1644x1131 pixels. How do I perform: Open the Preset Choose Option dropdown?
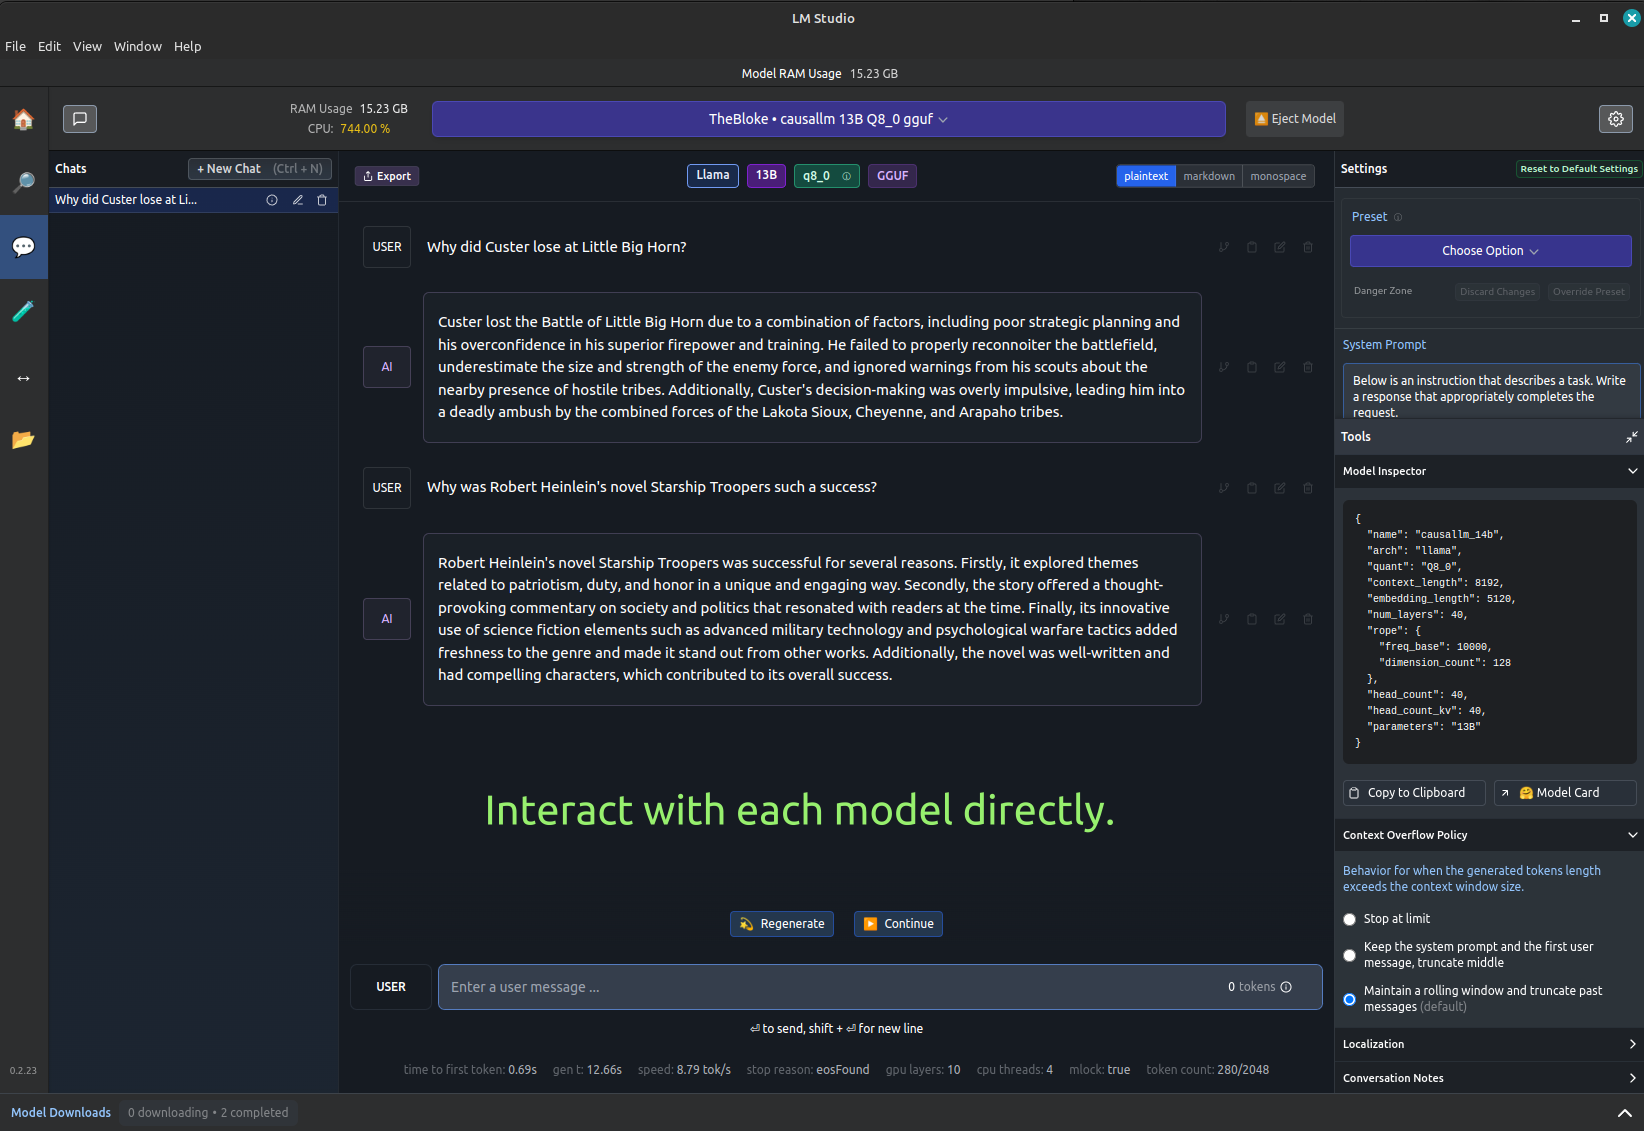1489,251
